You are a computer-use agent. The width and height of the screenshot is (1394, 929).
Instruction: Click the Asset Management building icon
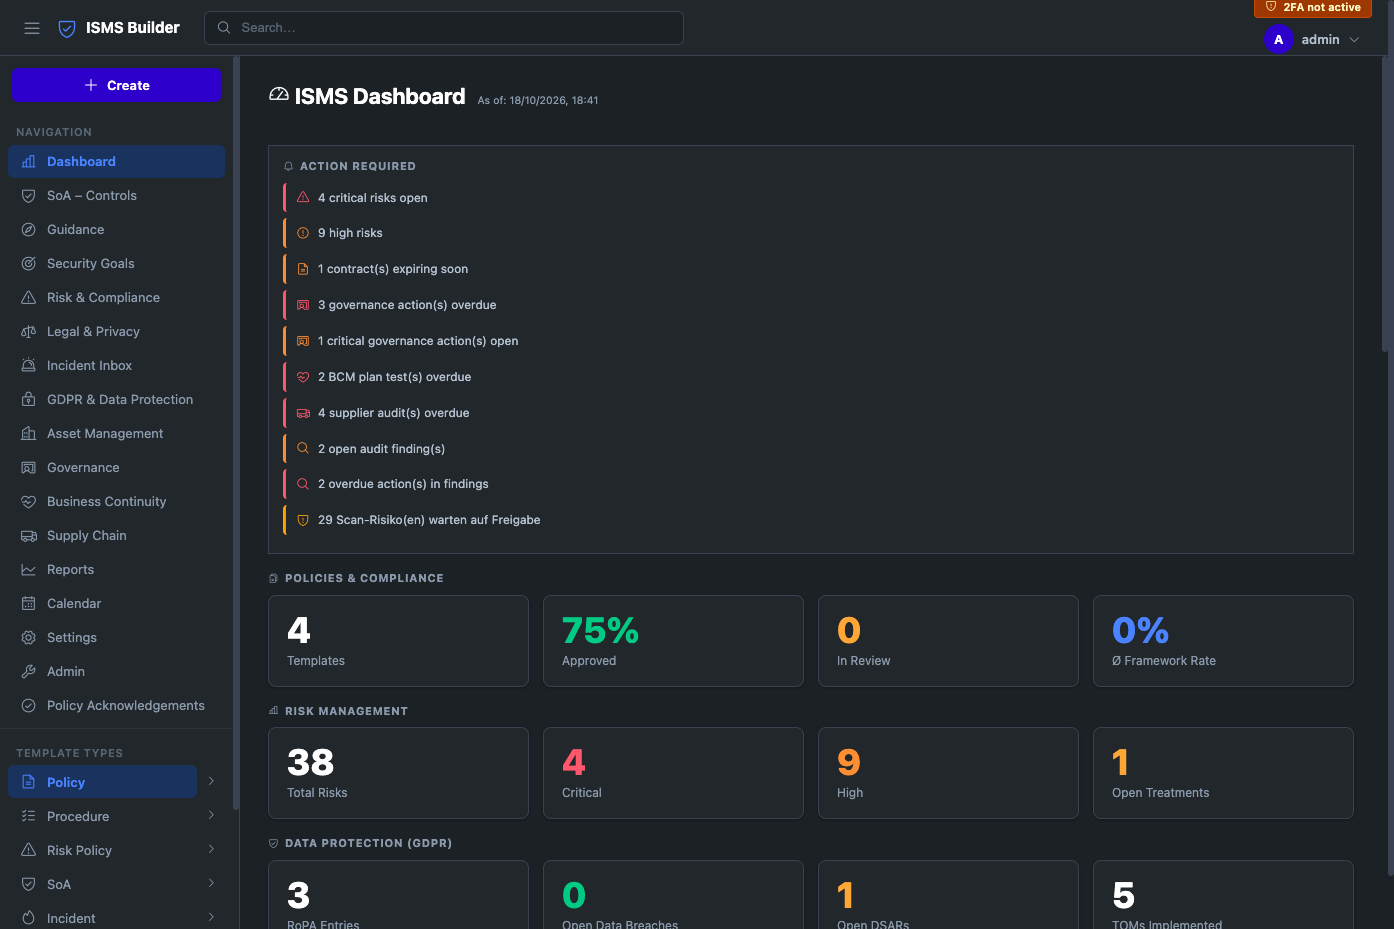coord(29,434)
